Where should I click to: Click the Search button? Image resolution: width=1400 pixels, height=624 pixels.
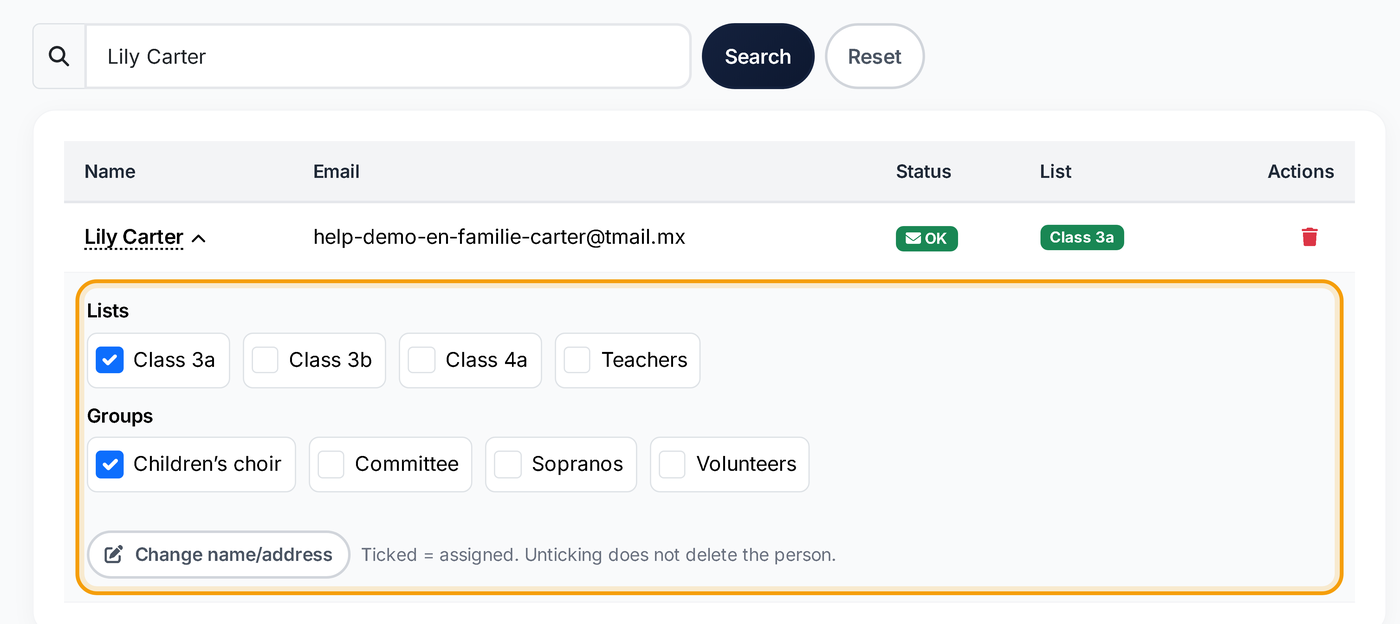tap(758, 56)
